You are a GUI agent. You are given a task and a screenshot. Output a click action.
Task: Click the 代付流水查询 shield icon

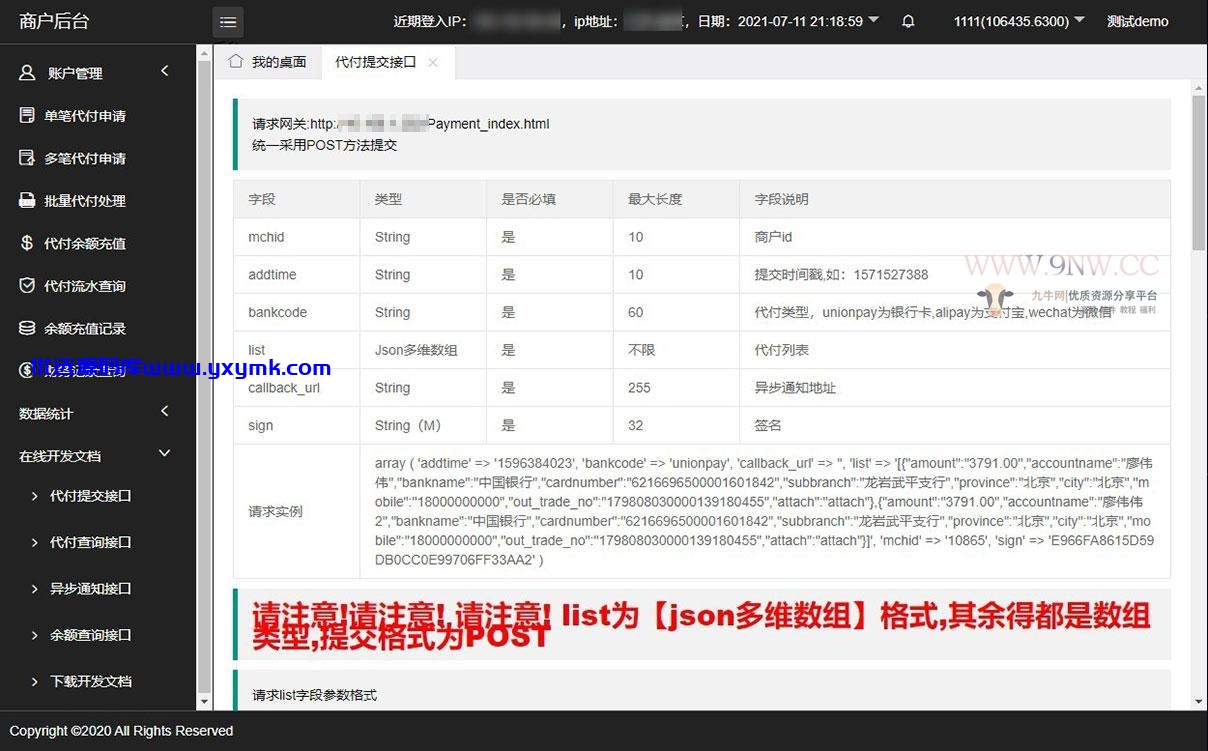click(28, 286)
